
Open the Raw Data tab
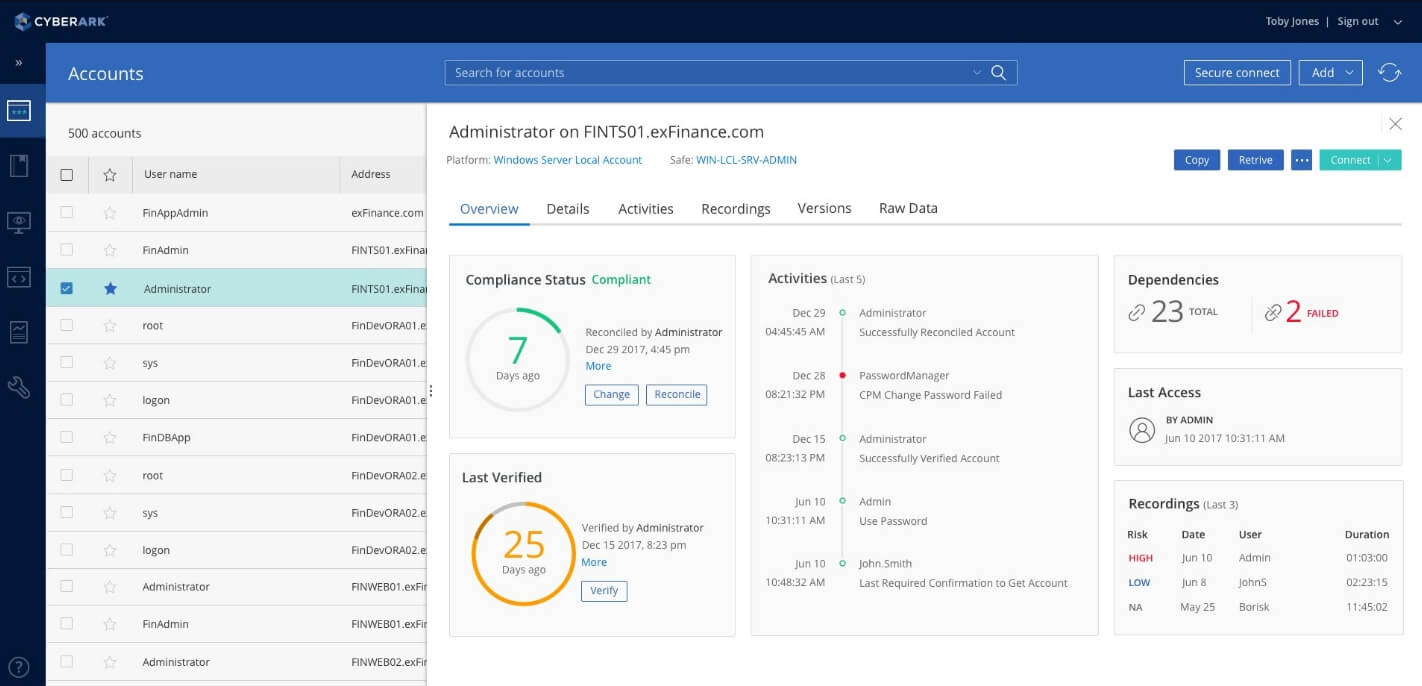908,208
